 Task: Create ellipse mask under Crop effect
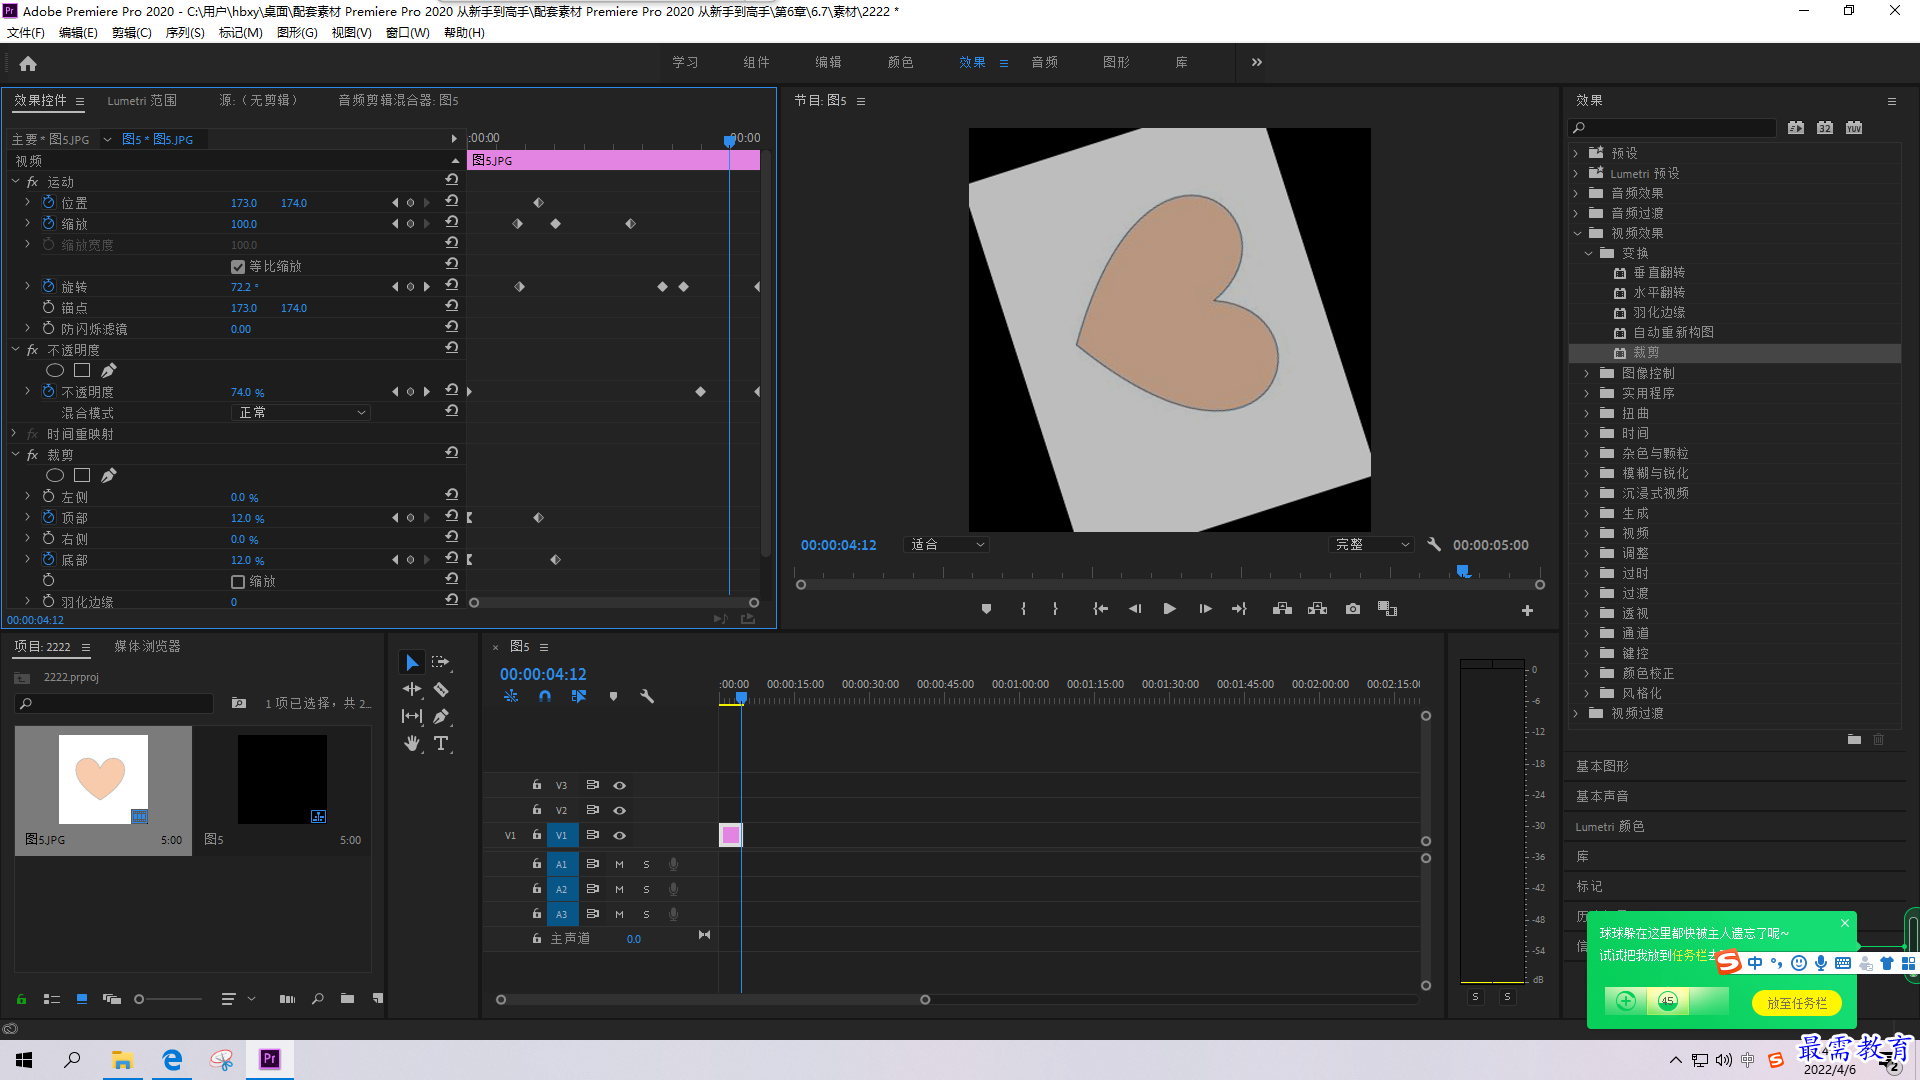(55, 476)
